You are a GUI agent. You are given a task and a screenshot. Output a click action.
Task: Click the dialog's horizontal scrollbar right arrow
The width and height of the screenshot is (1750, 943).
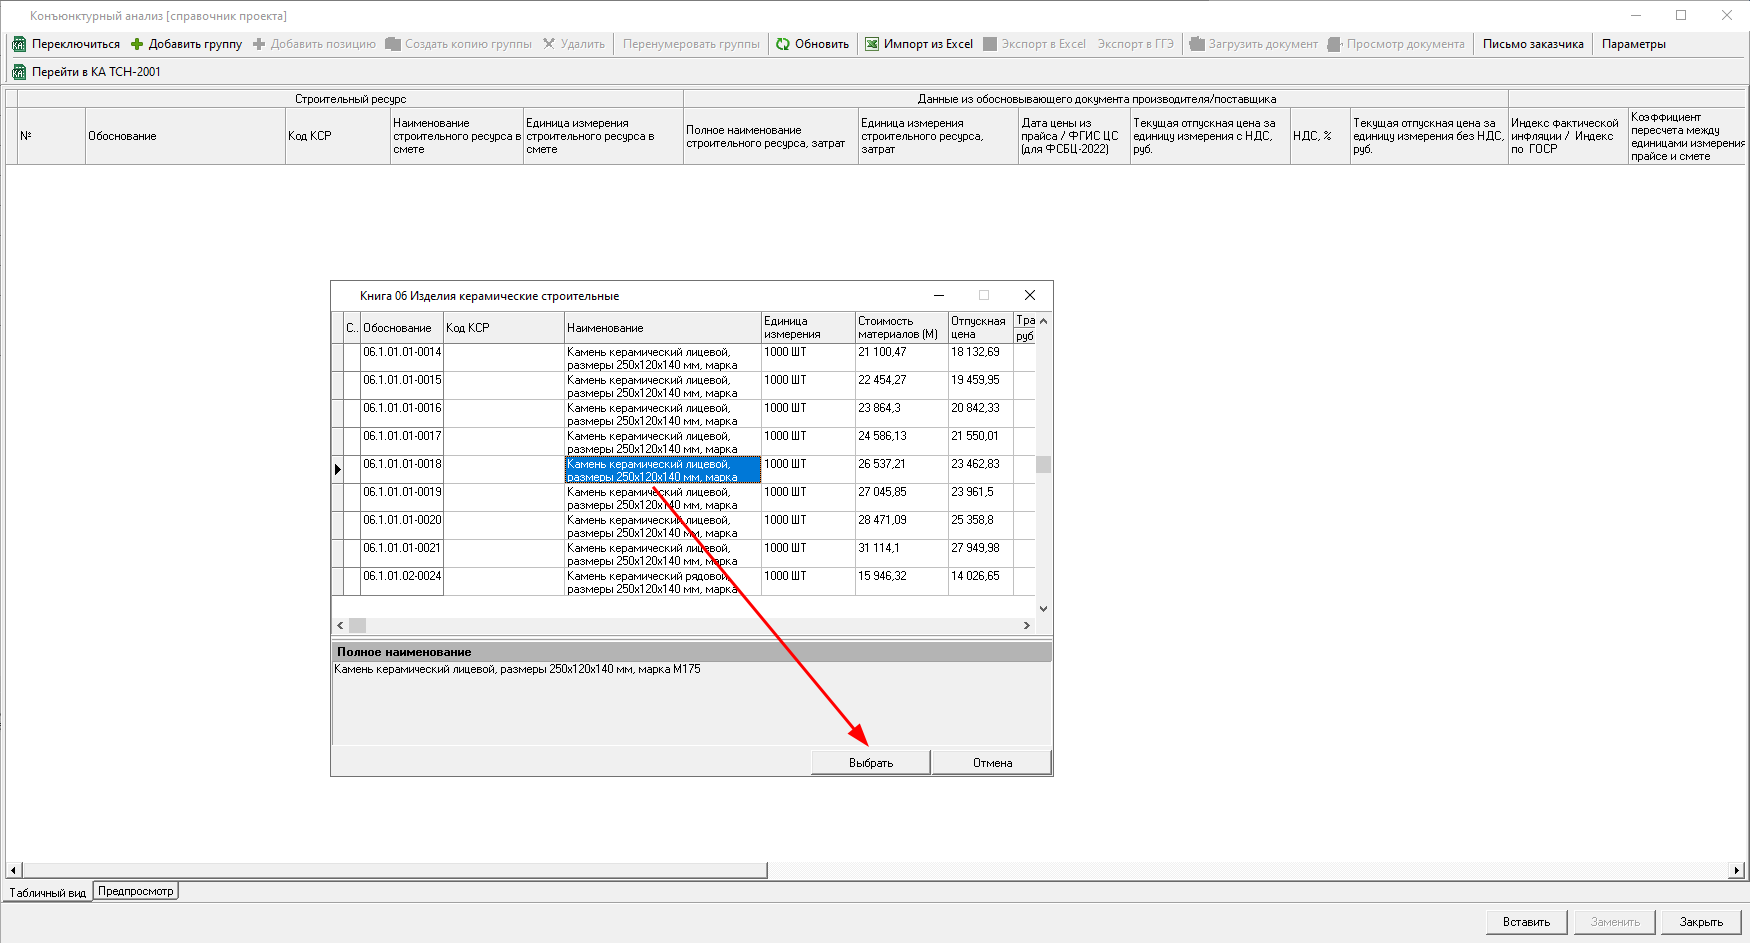pos(1026,625)
